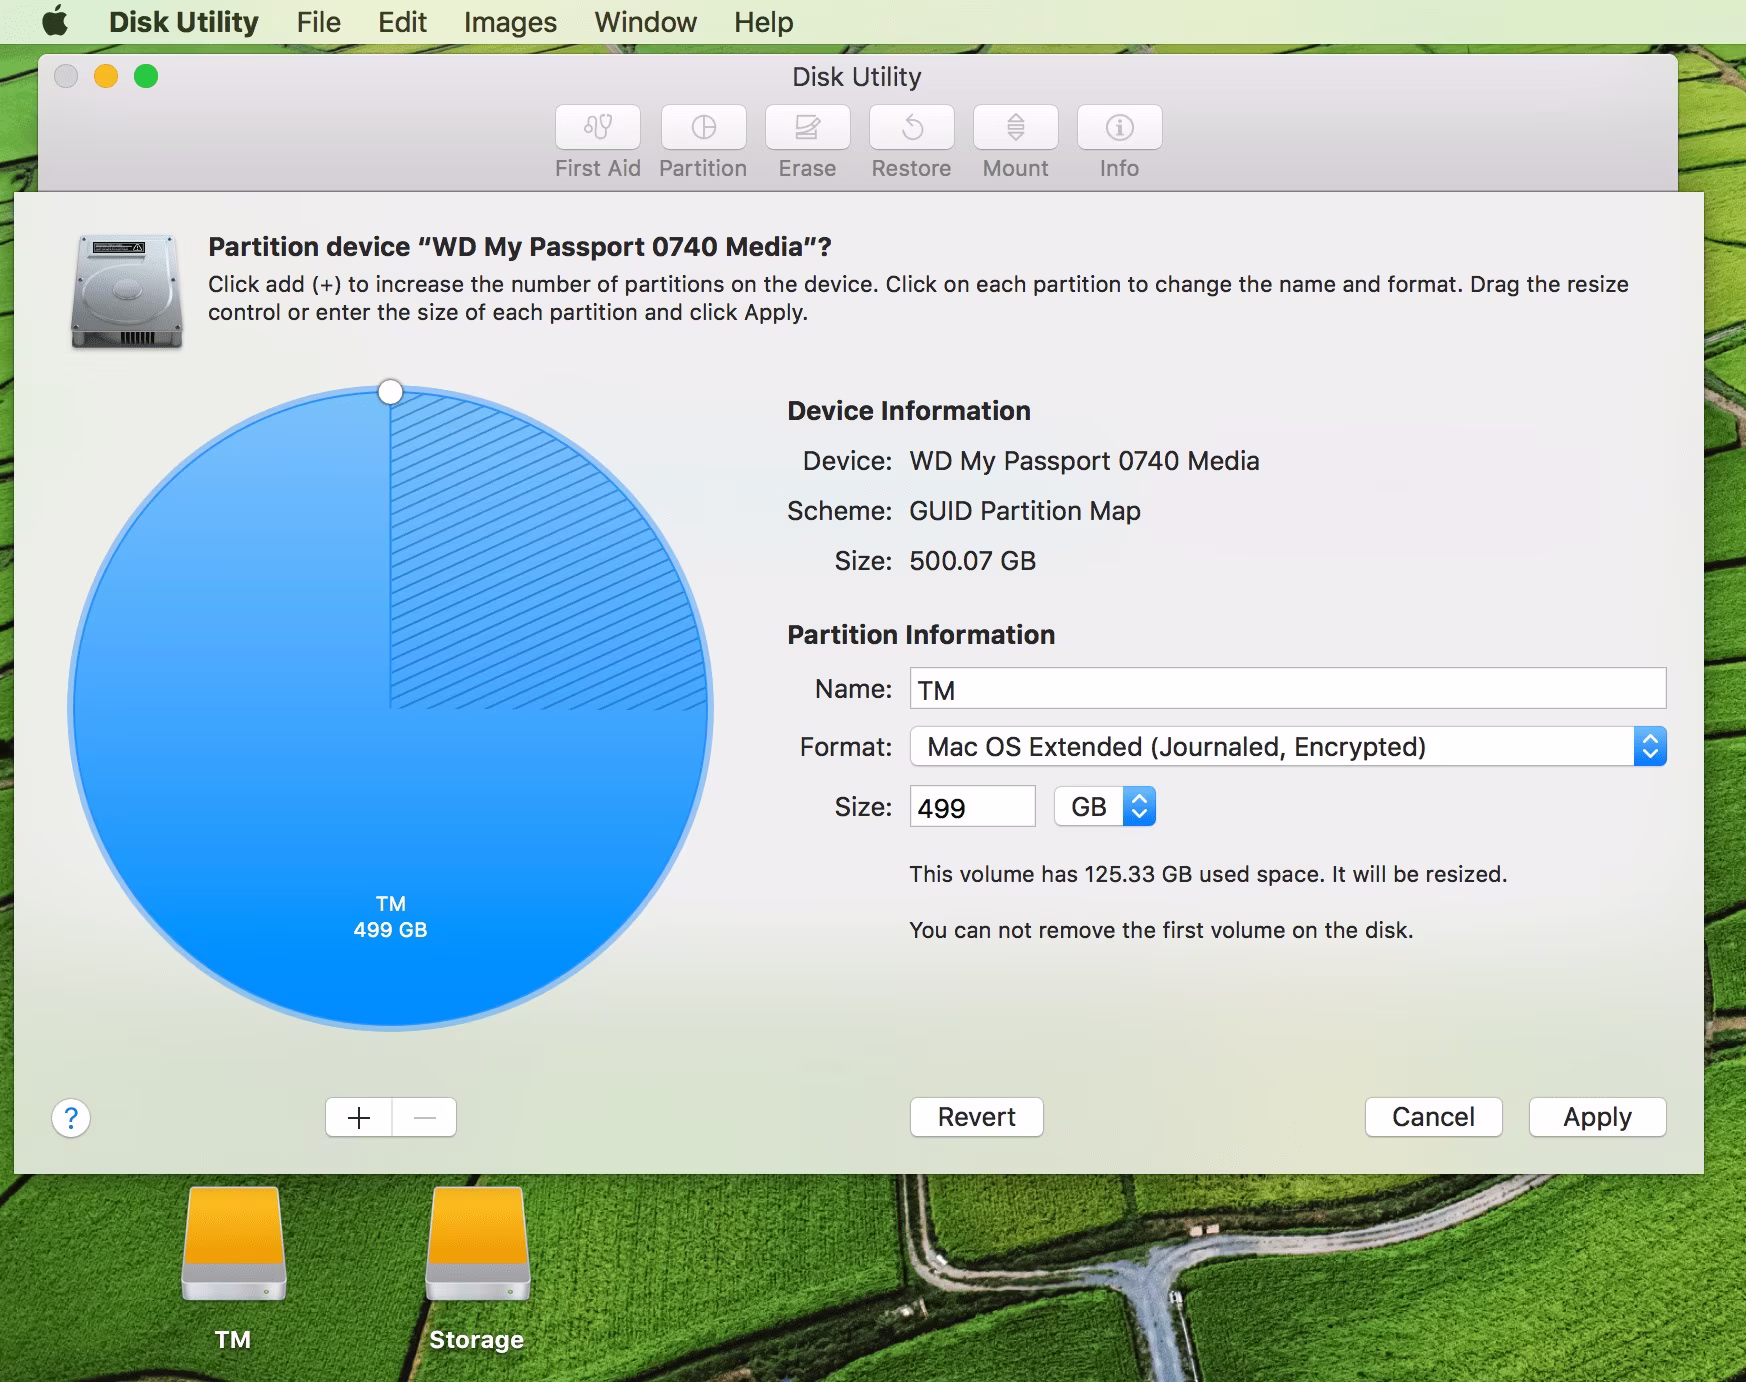This screenshot has height=1382, width=1746.
Task: Click the minus remove partition button
Action: [x=425, y=1117]
